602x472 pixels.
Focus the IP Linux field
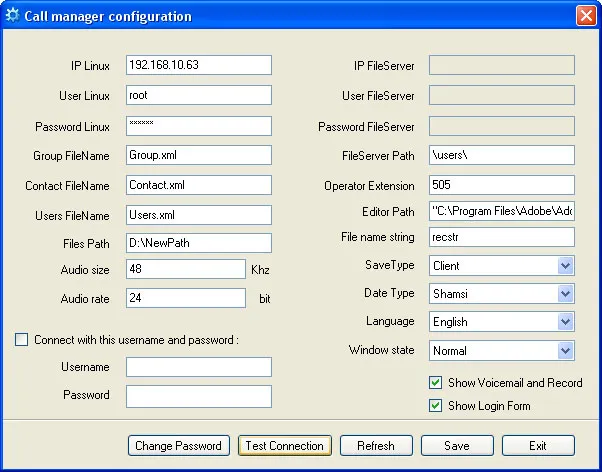[x=199, y=65]
